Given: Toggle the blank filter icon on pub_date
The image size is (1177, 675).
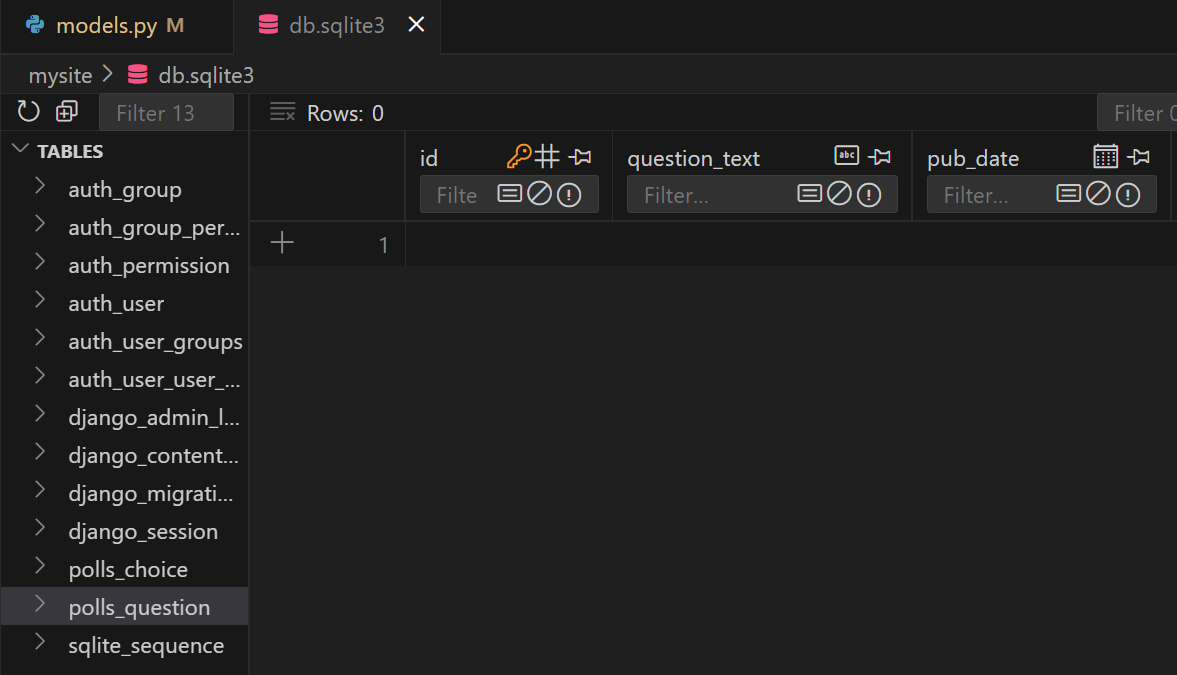Looking at the screenshot, I should point(1069,194).
